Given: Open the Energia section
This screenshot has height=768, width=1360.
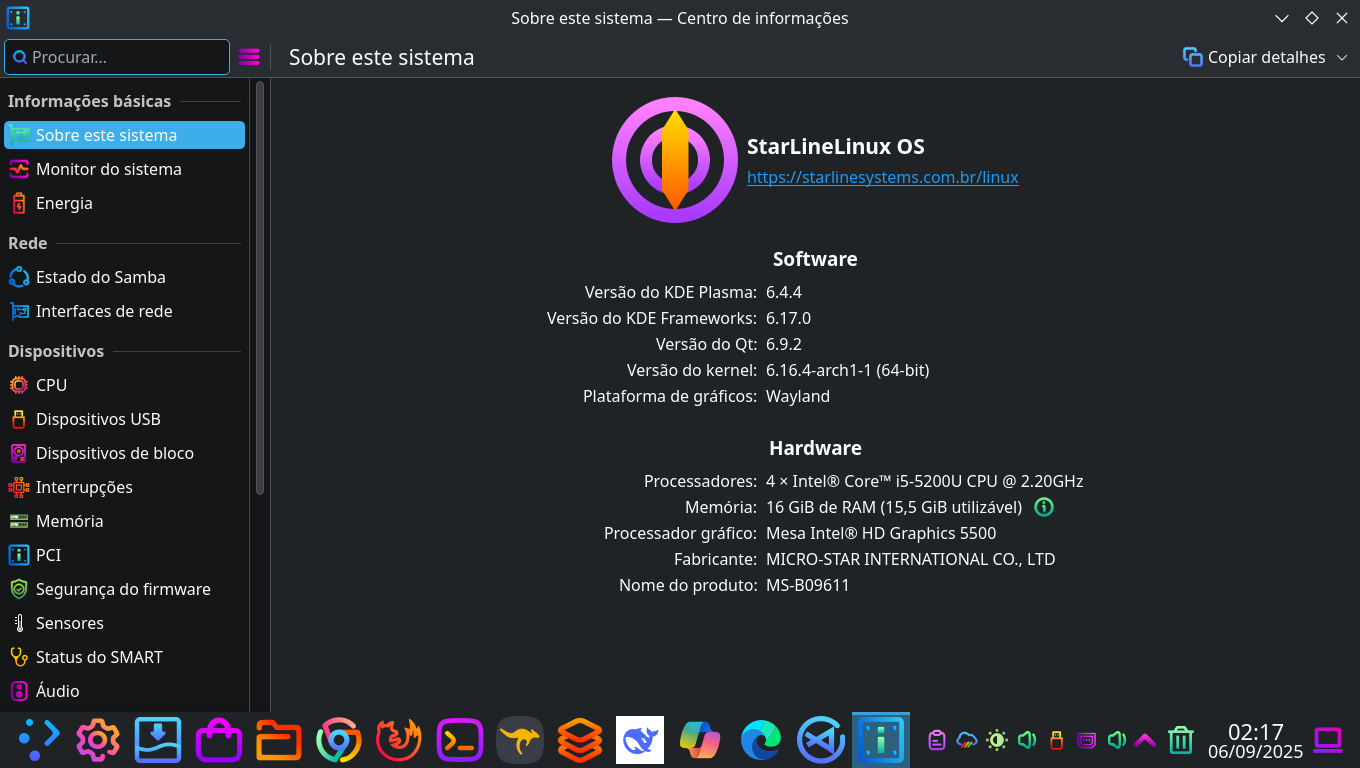Looking at the screenshot, I should coord(64,203).
